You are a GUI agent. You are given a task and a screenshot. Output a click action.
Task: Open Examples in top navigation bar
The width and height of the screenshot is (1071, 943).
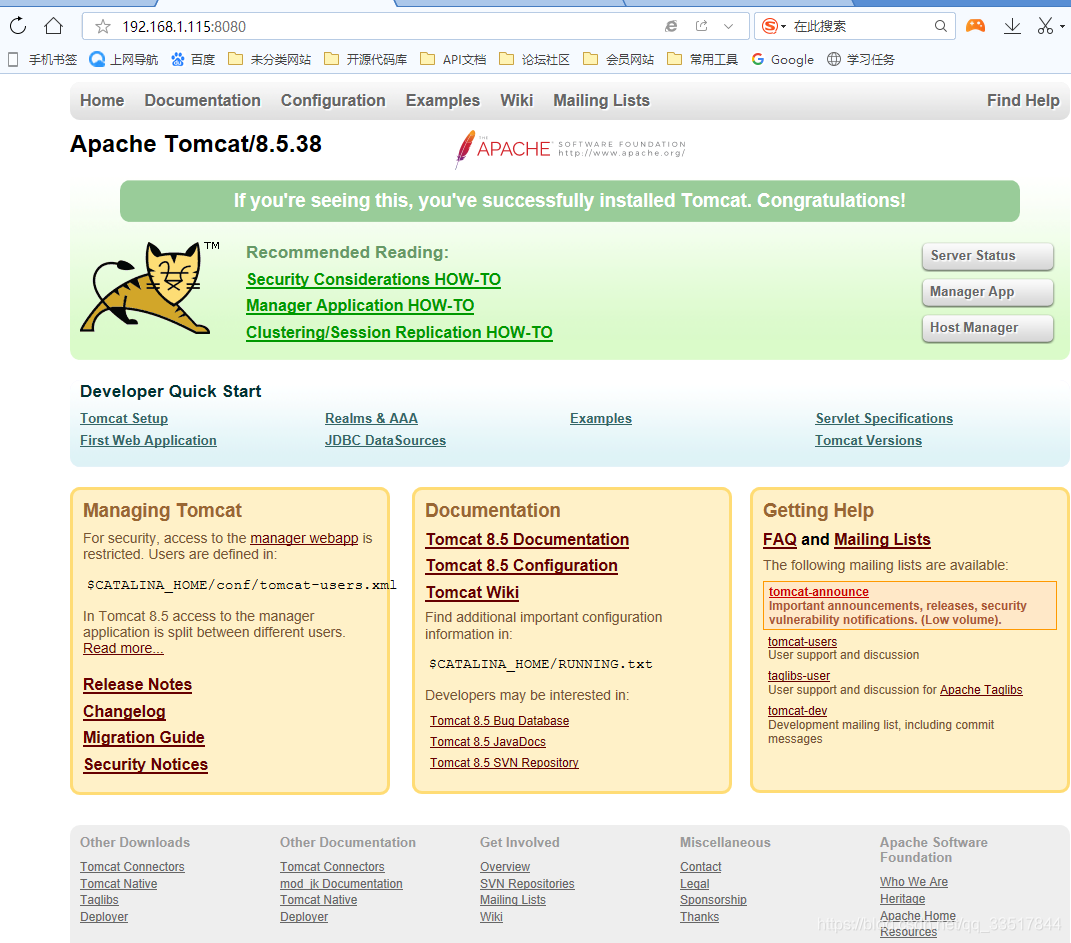[443, 100]
